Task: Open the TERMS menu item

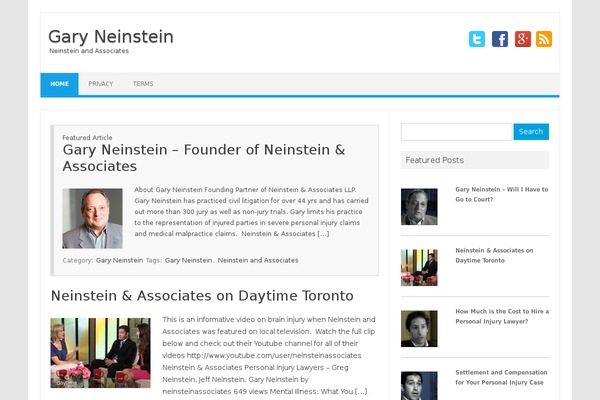Action: click(x=143, y=84)
